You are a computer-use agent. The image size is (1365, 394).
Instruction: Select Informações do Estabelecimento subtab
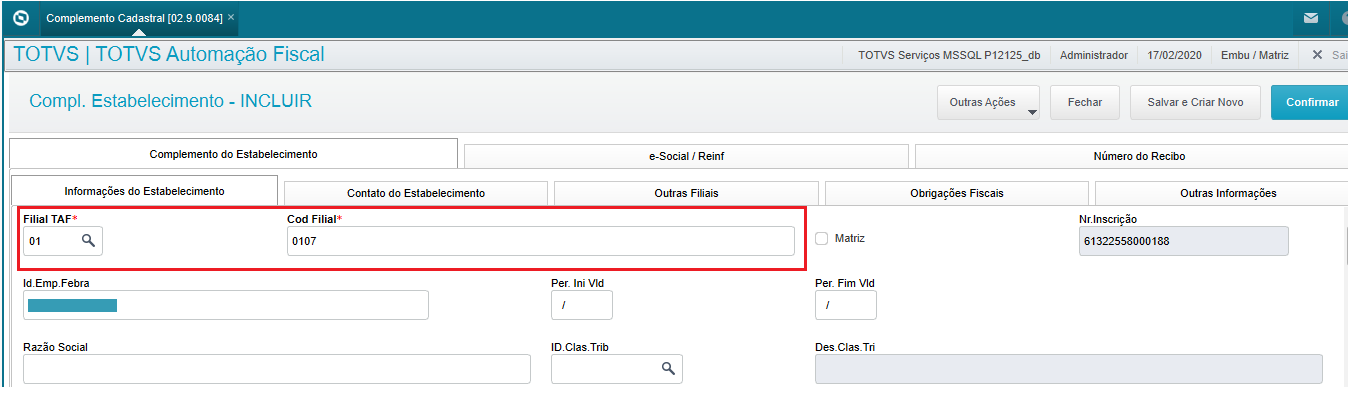coord(144,190)
